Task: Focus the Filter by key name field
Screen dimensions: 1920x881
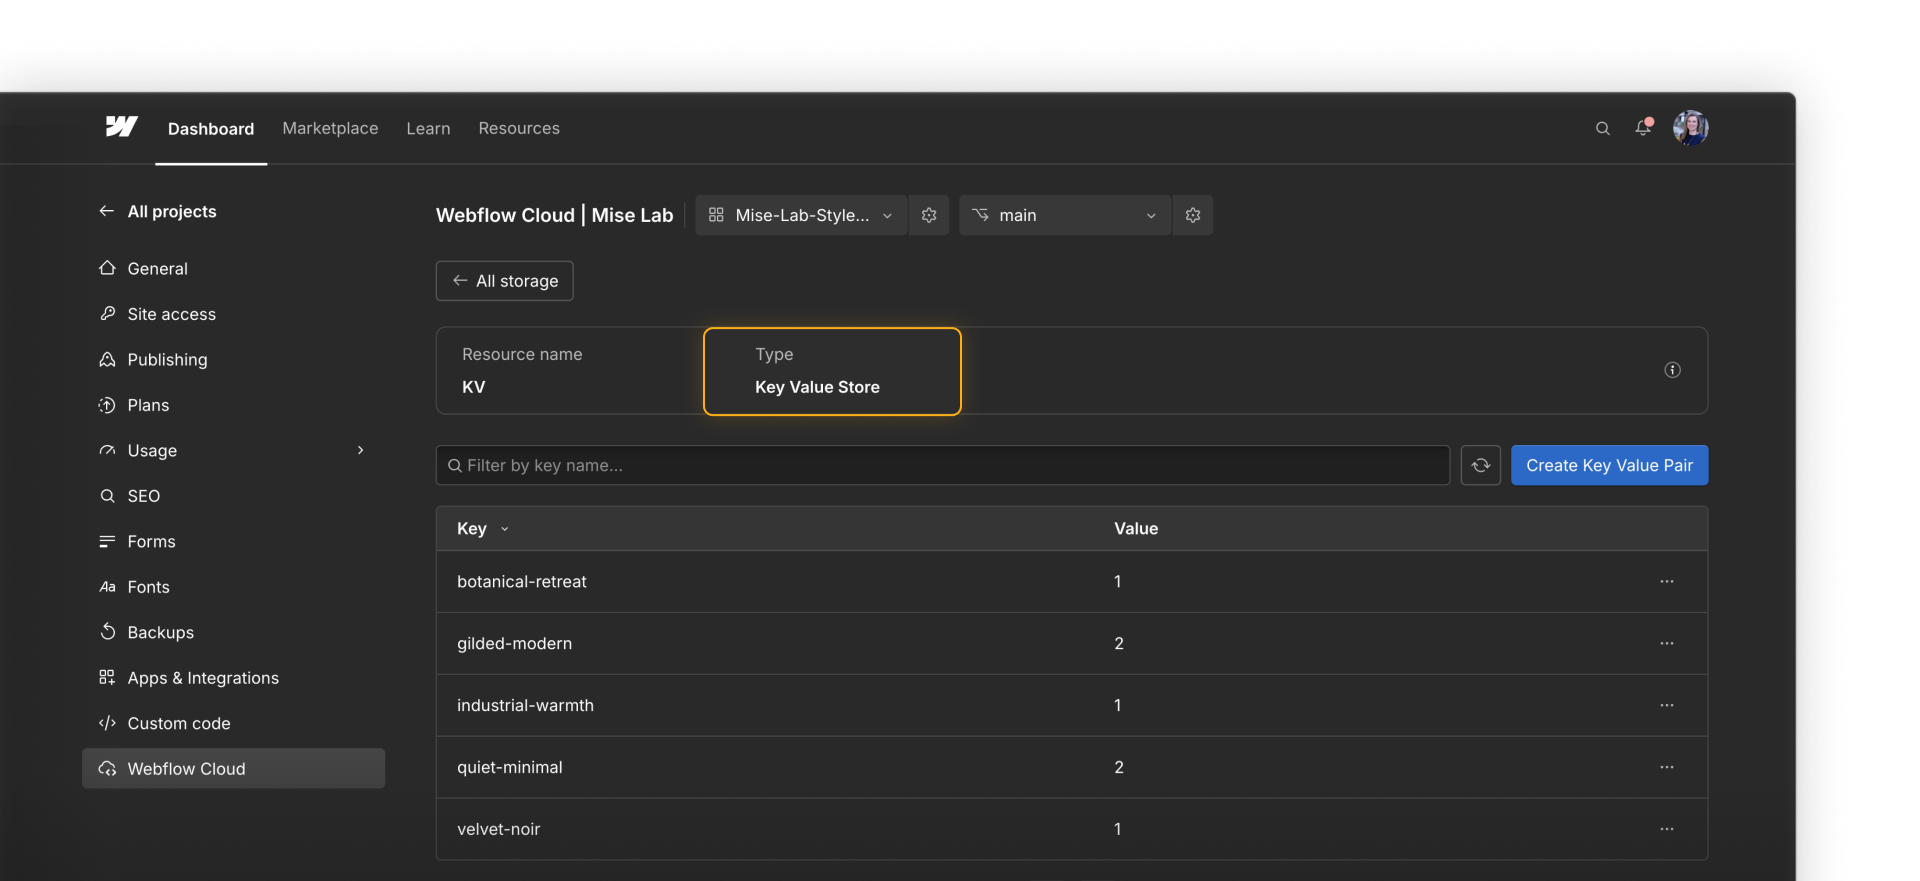Action: point(943,465)
